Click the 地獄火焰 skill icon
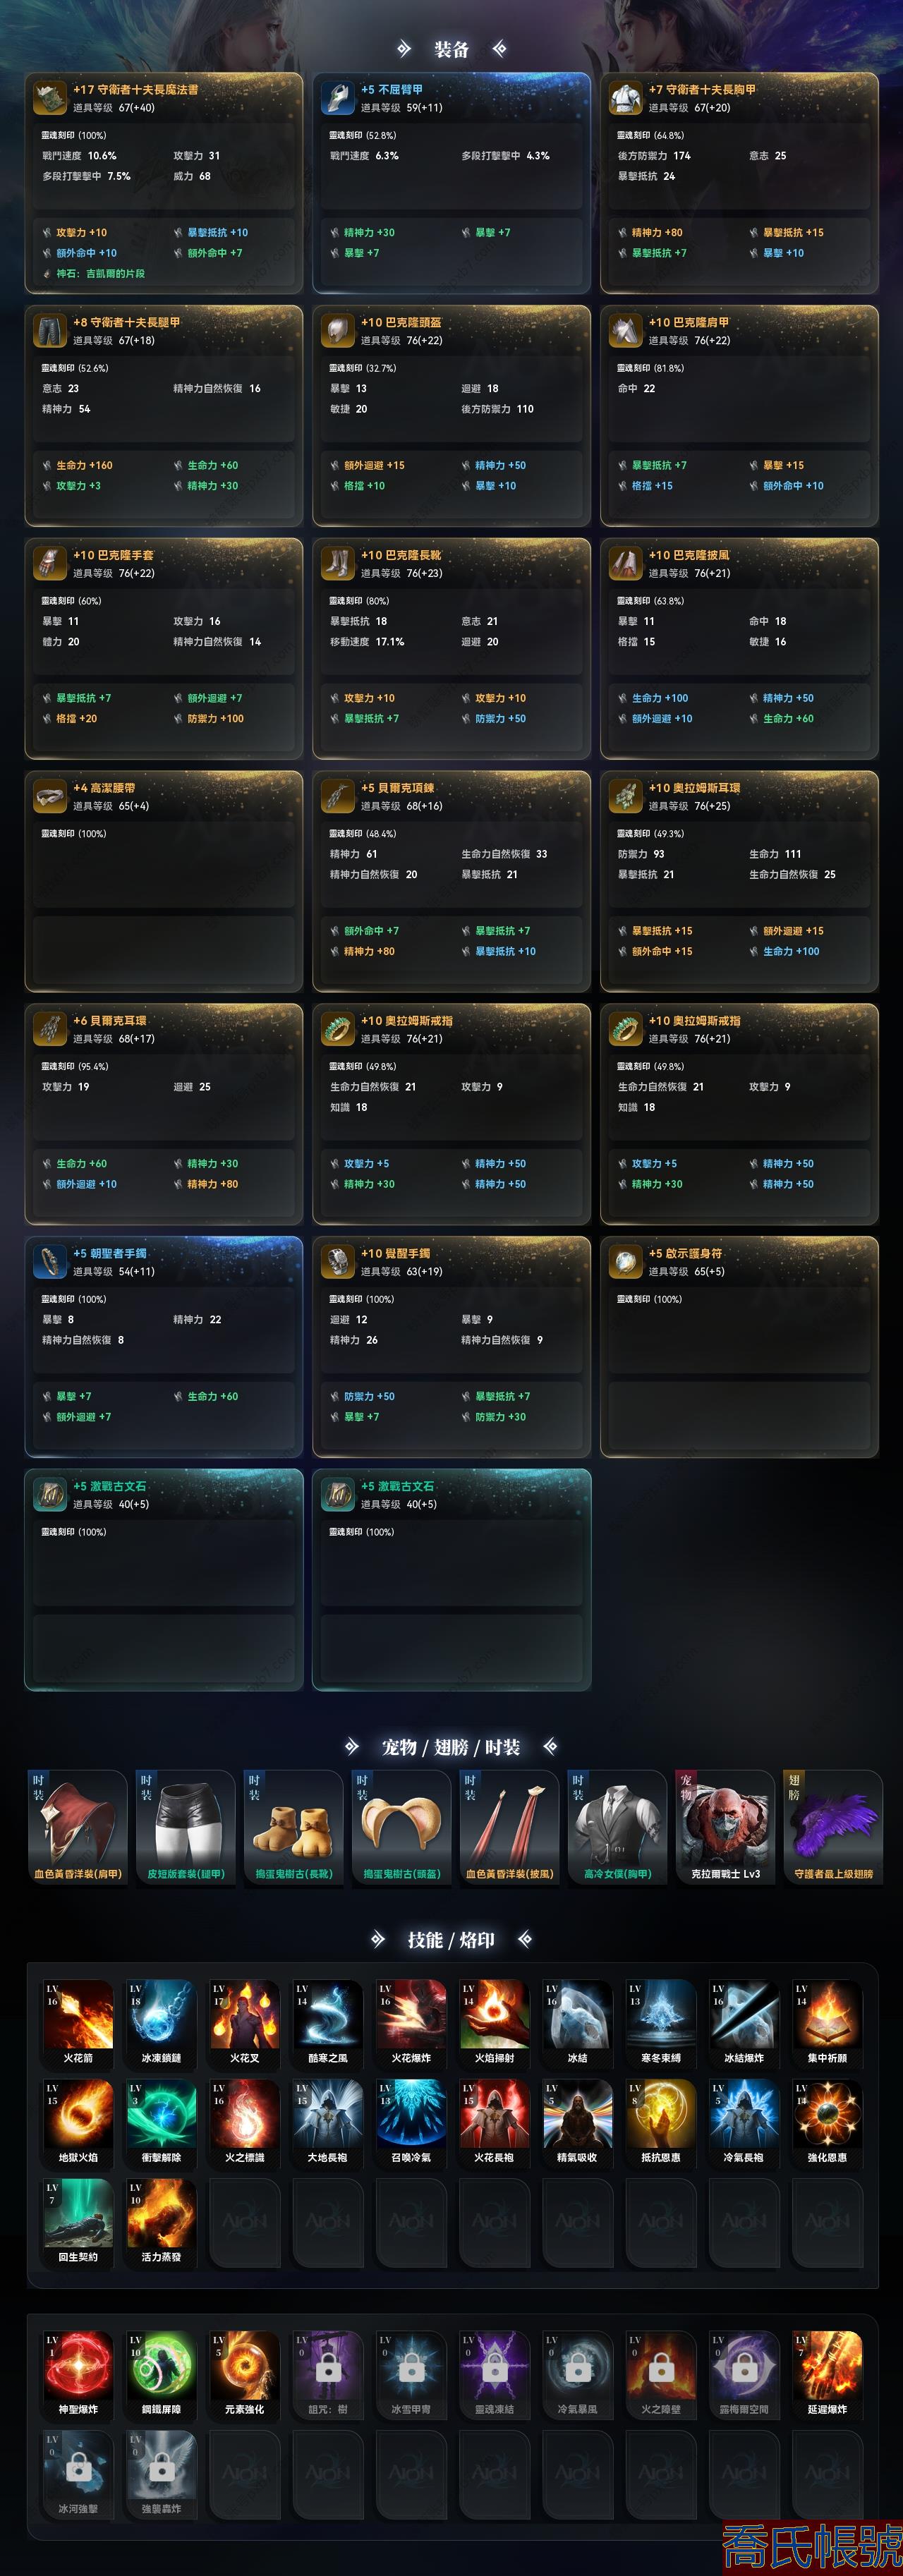Image resolution: width=903 pixels, height=2576 pixels. pyautogui.click(x=78, y=2115)
